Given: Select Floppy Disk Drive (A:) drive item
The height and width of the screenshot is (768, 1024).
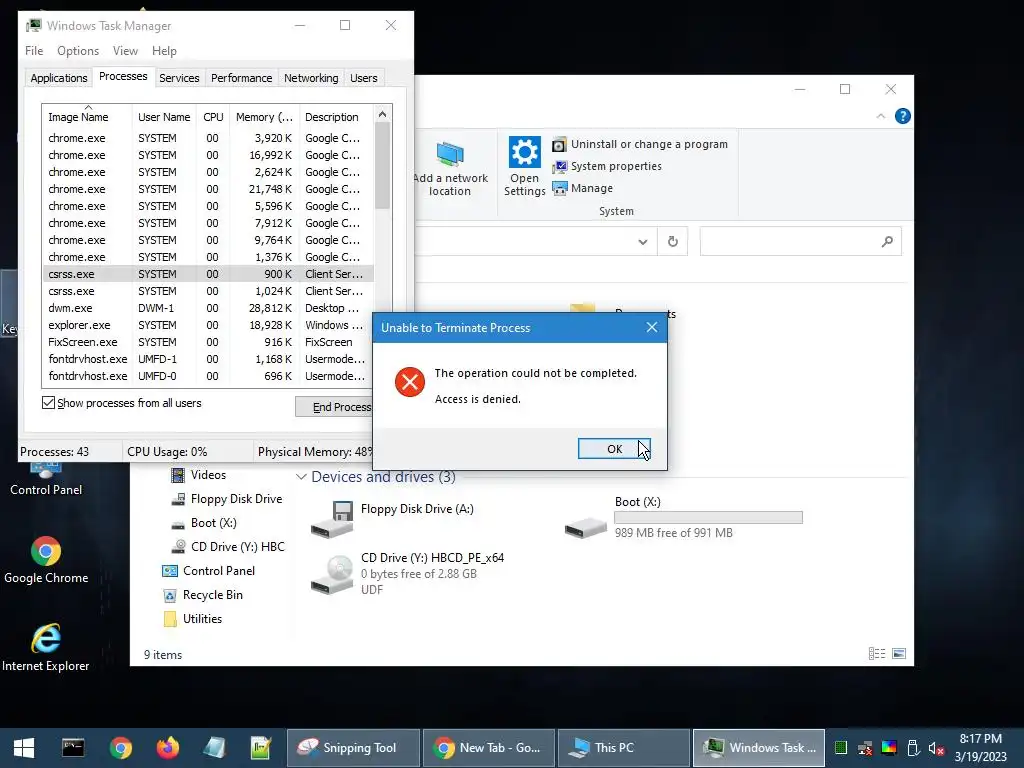Looking at the screenshot, I should pyautogui.click(x=394, y=519).
